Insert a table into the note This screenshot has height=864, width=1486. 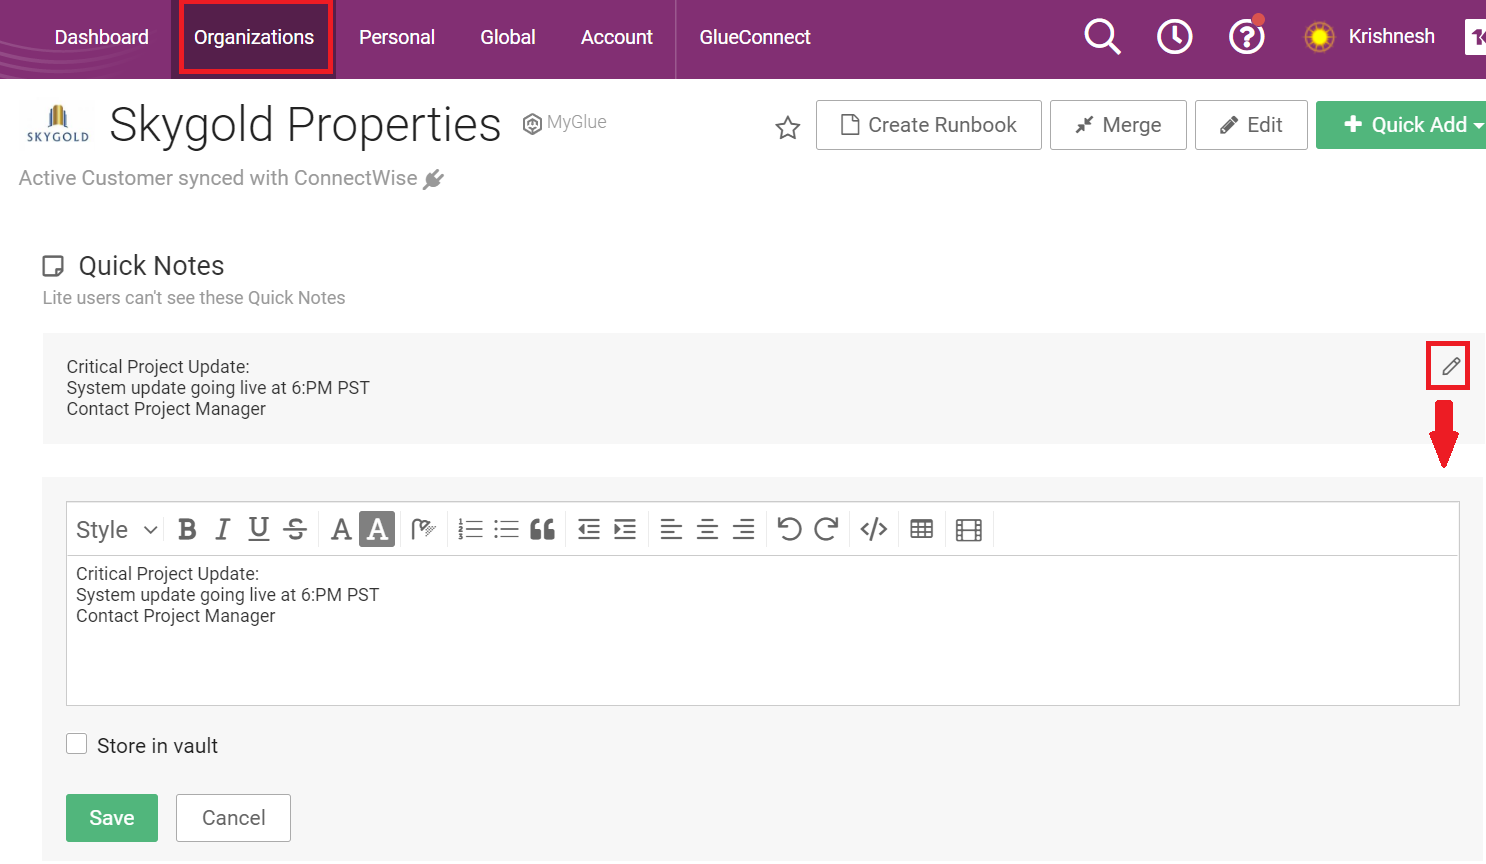coord(922,529)
